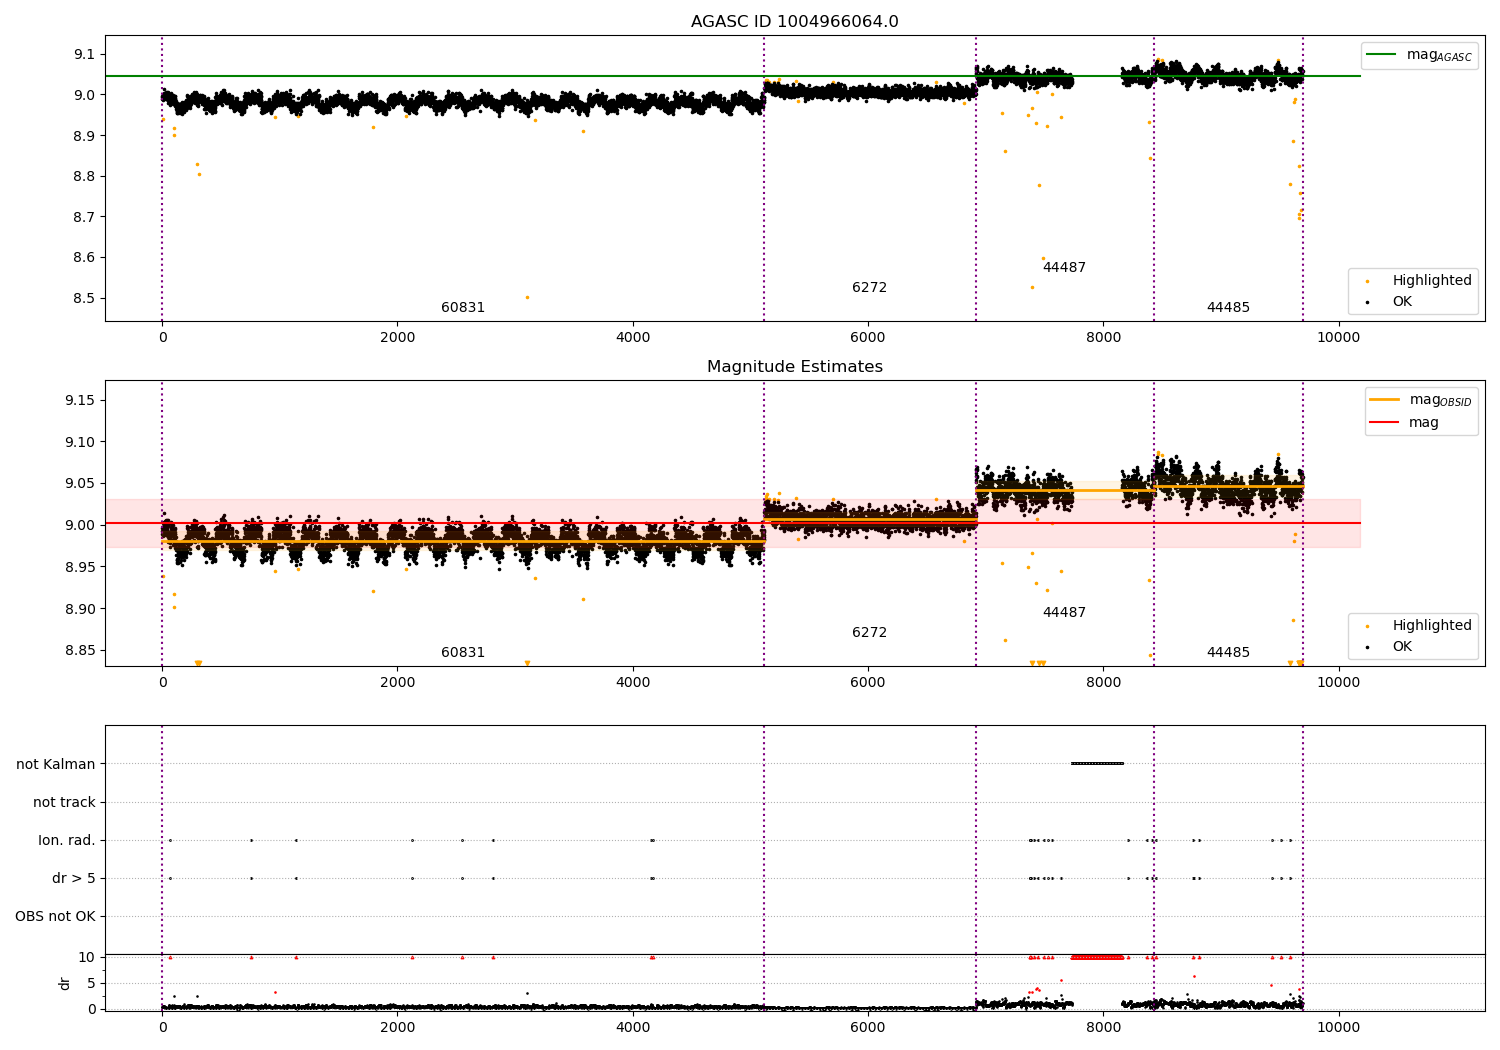1500x1050 pixels.
Task: Click the 60831 obsid label in top plot
Action: tap(463, 308)
